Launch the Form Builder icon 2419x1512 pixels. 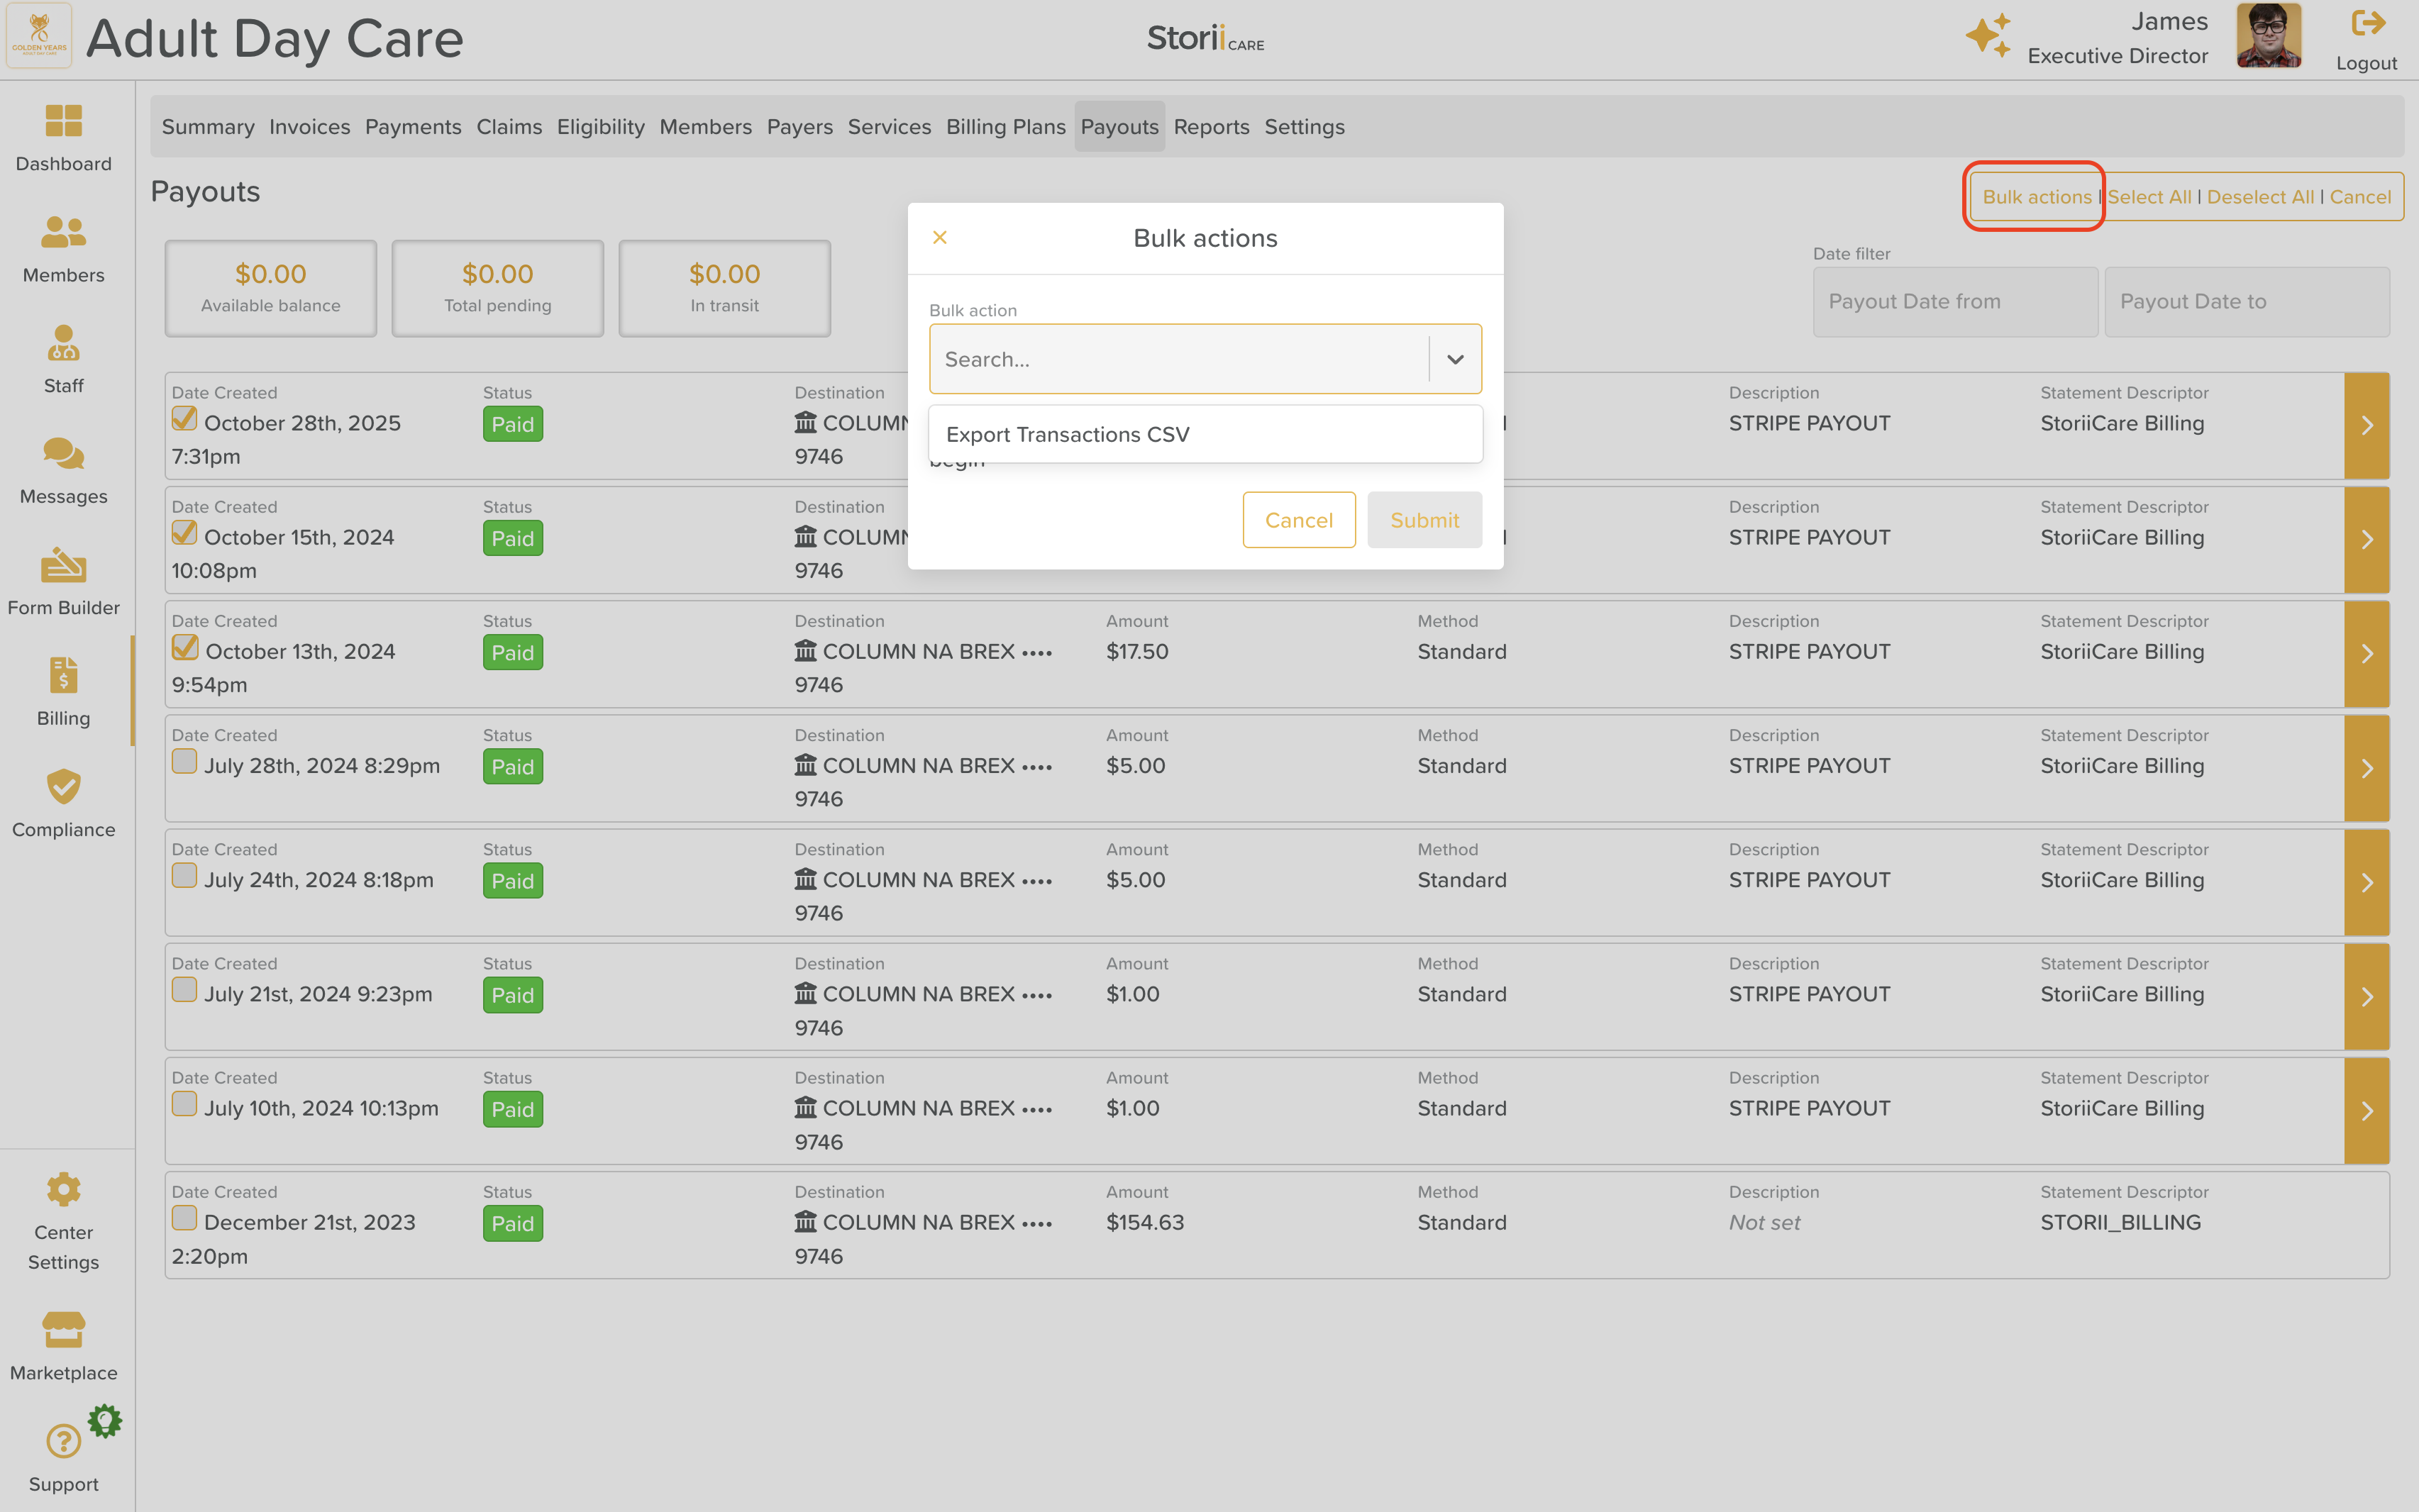click(x=63, y=566)
